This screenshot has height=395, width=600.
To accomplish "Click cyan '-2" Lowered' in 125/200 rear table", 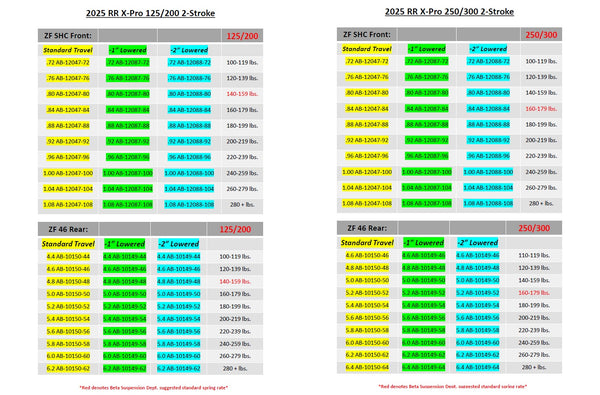I will click(x=179, y=244).
